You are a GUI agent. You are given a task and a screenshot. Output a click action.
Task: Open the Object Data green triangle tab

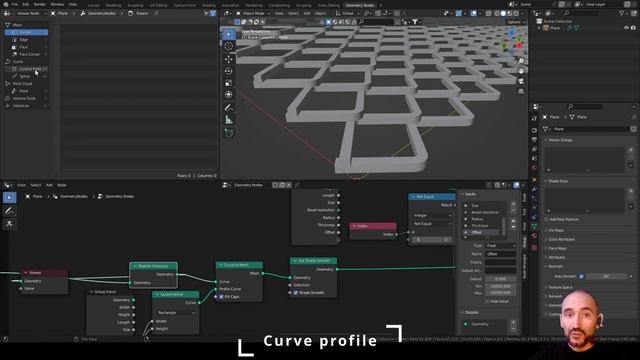(x=534, y=226)
